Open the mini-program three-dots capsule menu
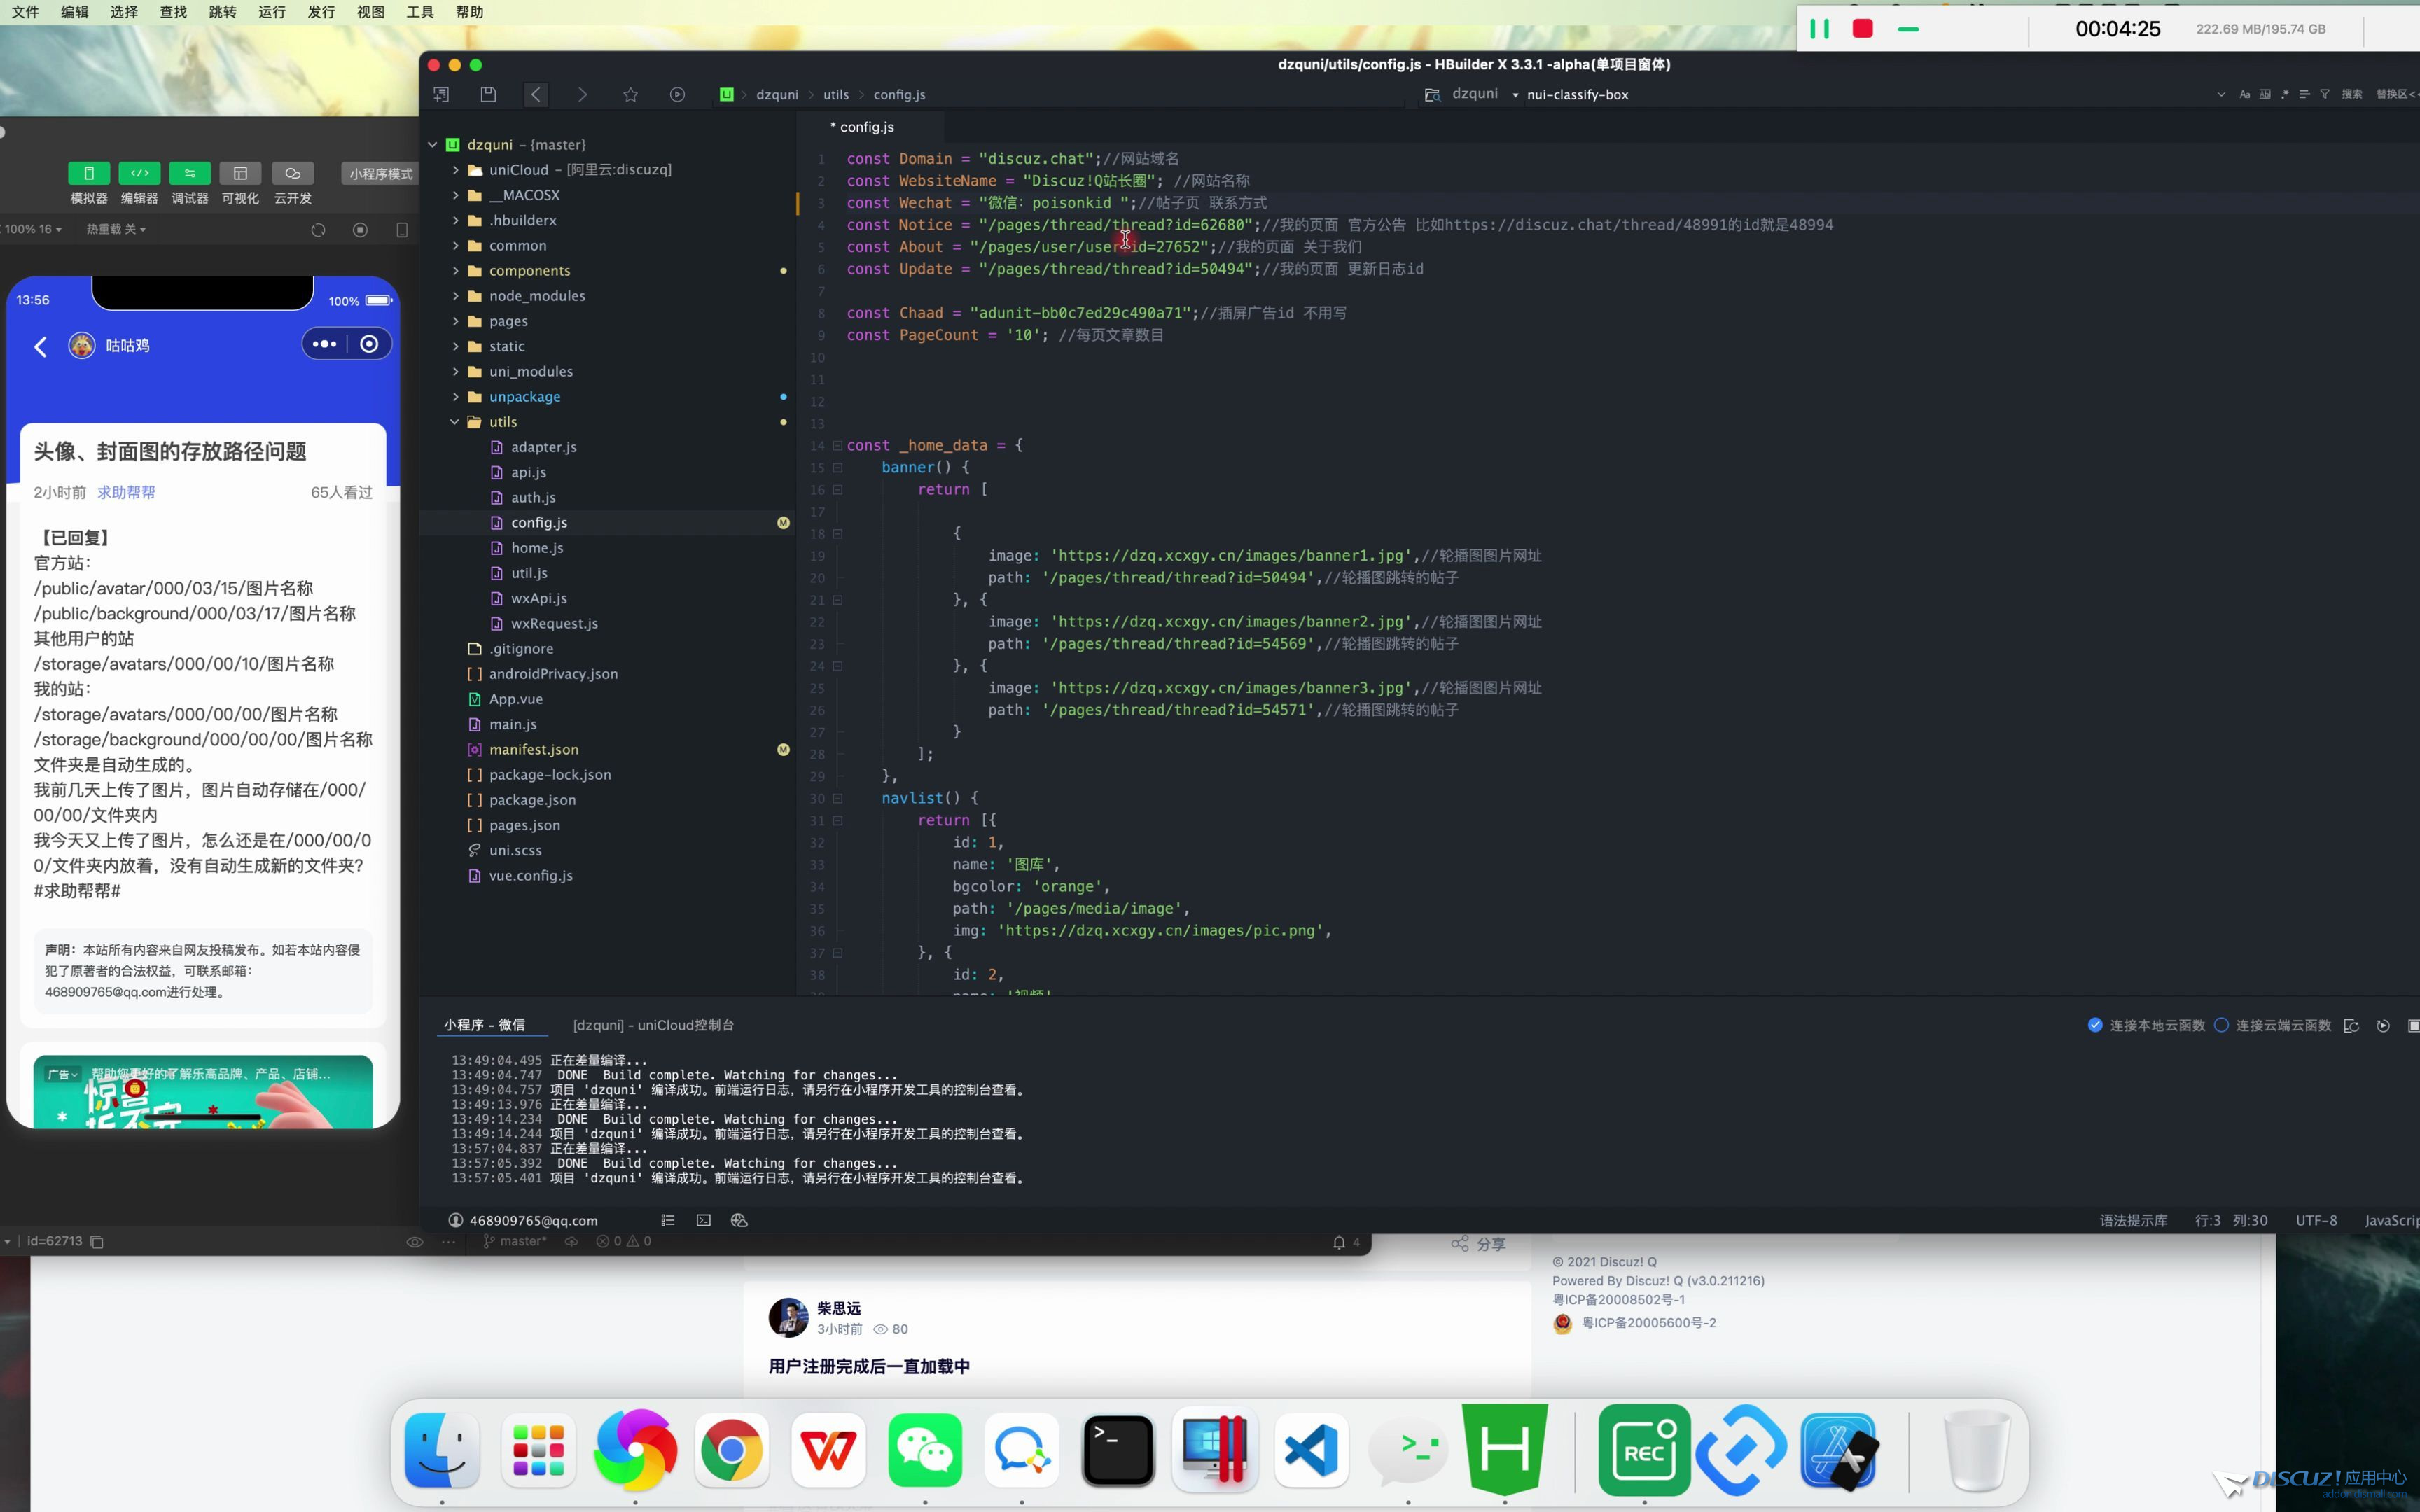The height and width of the screenshot is (1512, 2420). click(324, 344)
